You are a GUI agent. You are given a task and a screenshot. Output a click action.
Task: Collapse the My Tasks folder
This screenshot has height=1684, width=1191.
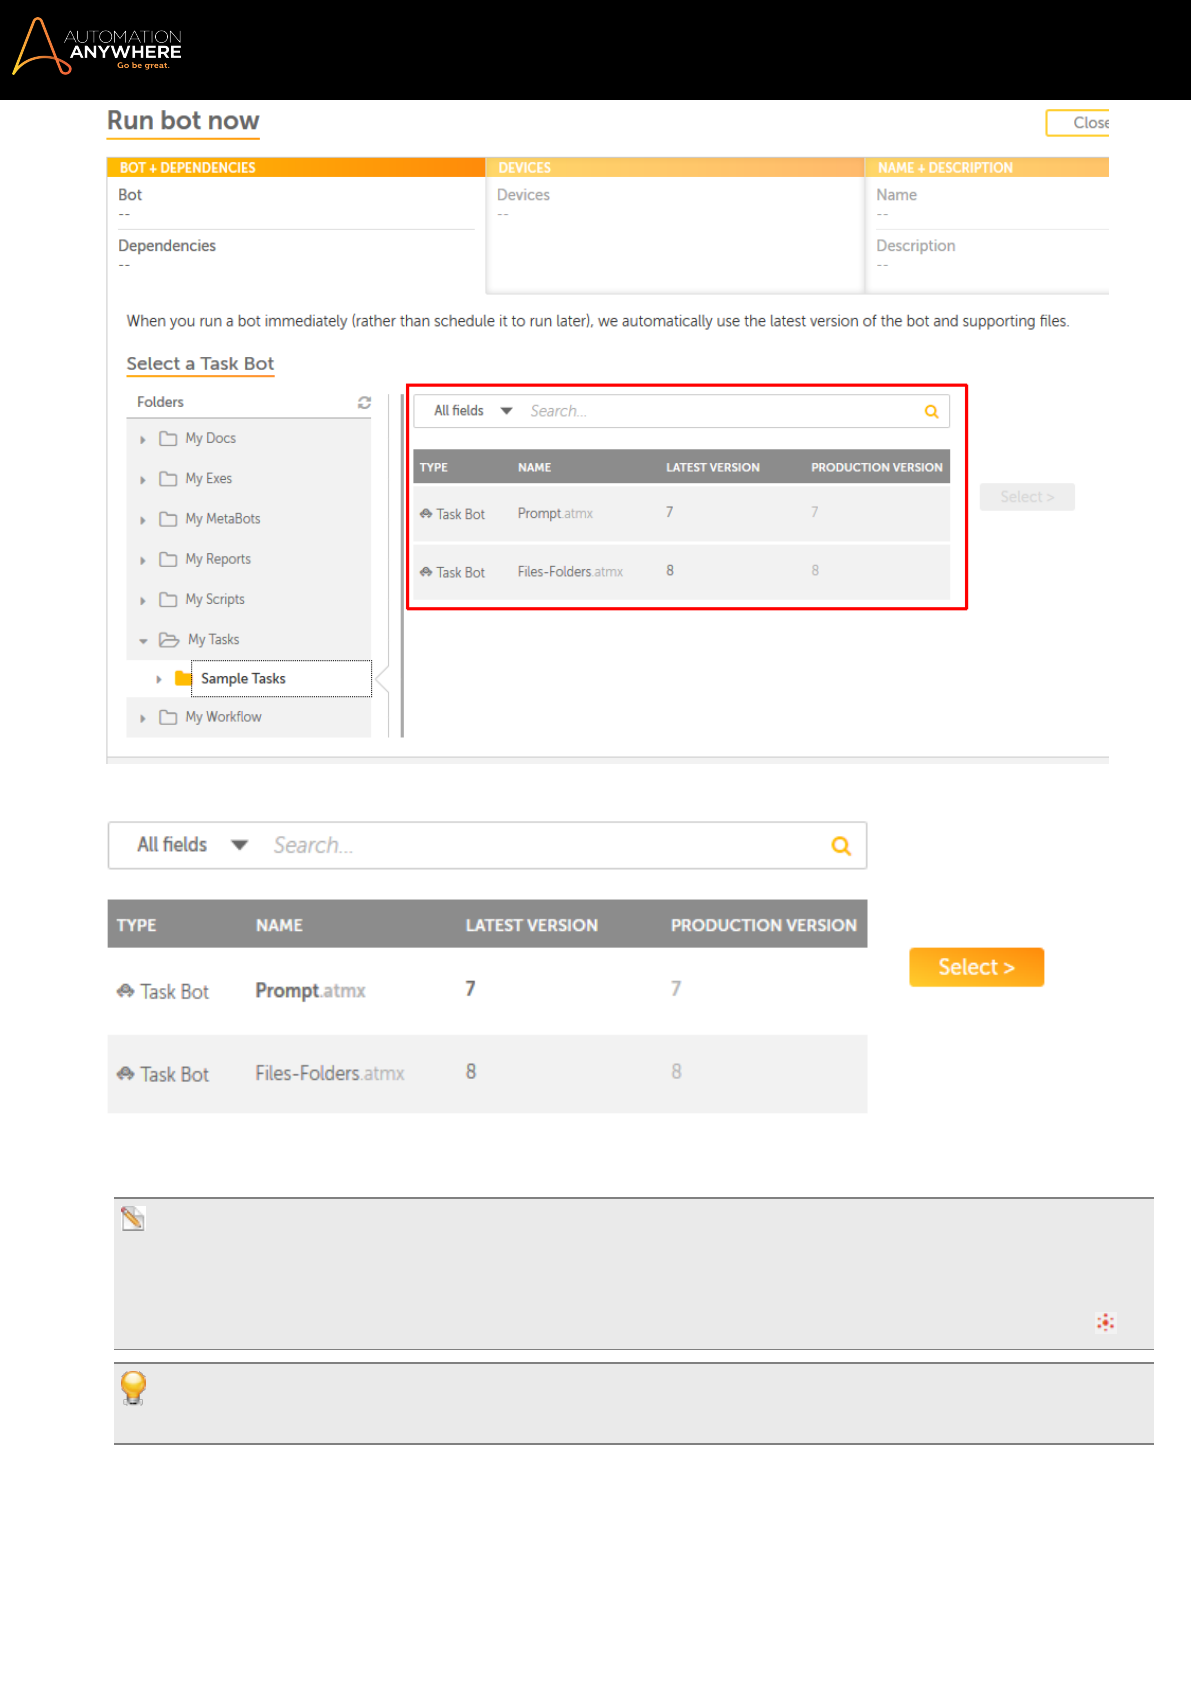pyautogui.click(x=143, y=640)
